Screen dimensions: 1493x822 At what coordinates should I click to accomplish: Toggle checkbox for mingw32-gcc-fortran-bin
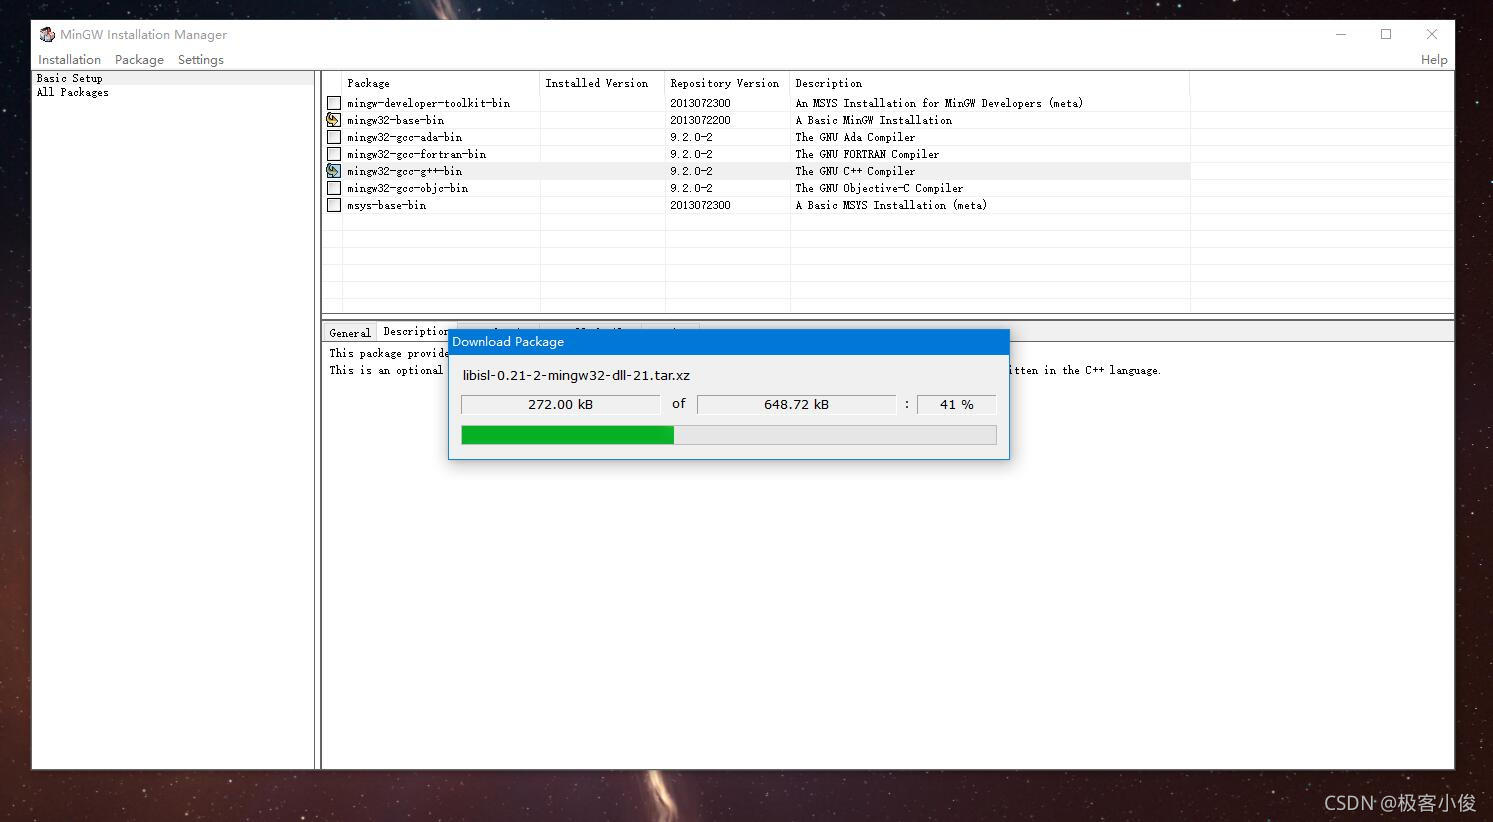pyautogui.click(x=334, y=154)
